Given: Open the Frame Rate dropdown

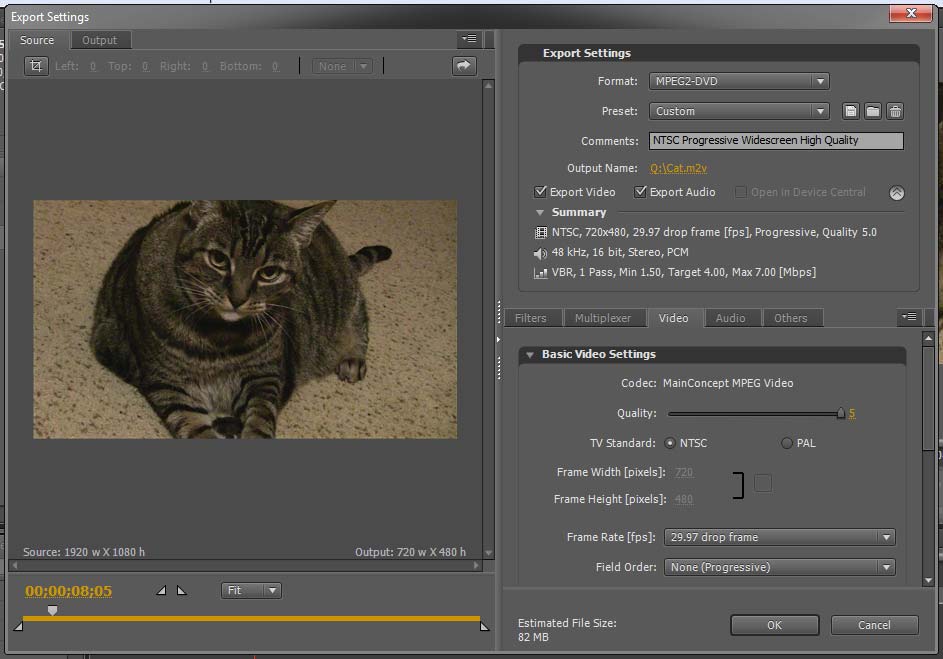Looking at the screenshot, I should (779, 537).
